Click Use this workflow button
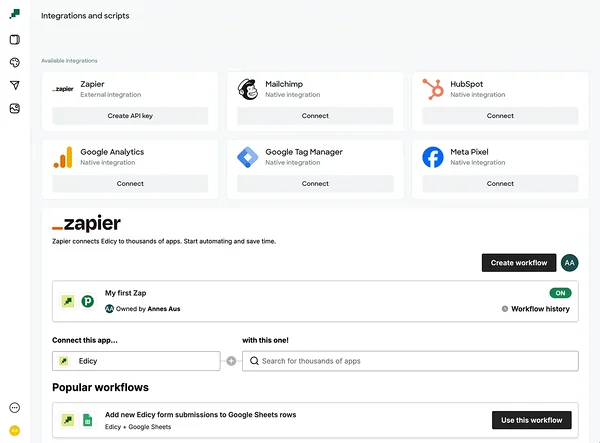The width and height of the screenshot is (600, 443). click(x=532, y=420)
